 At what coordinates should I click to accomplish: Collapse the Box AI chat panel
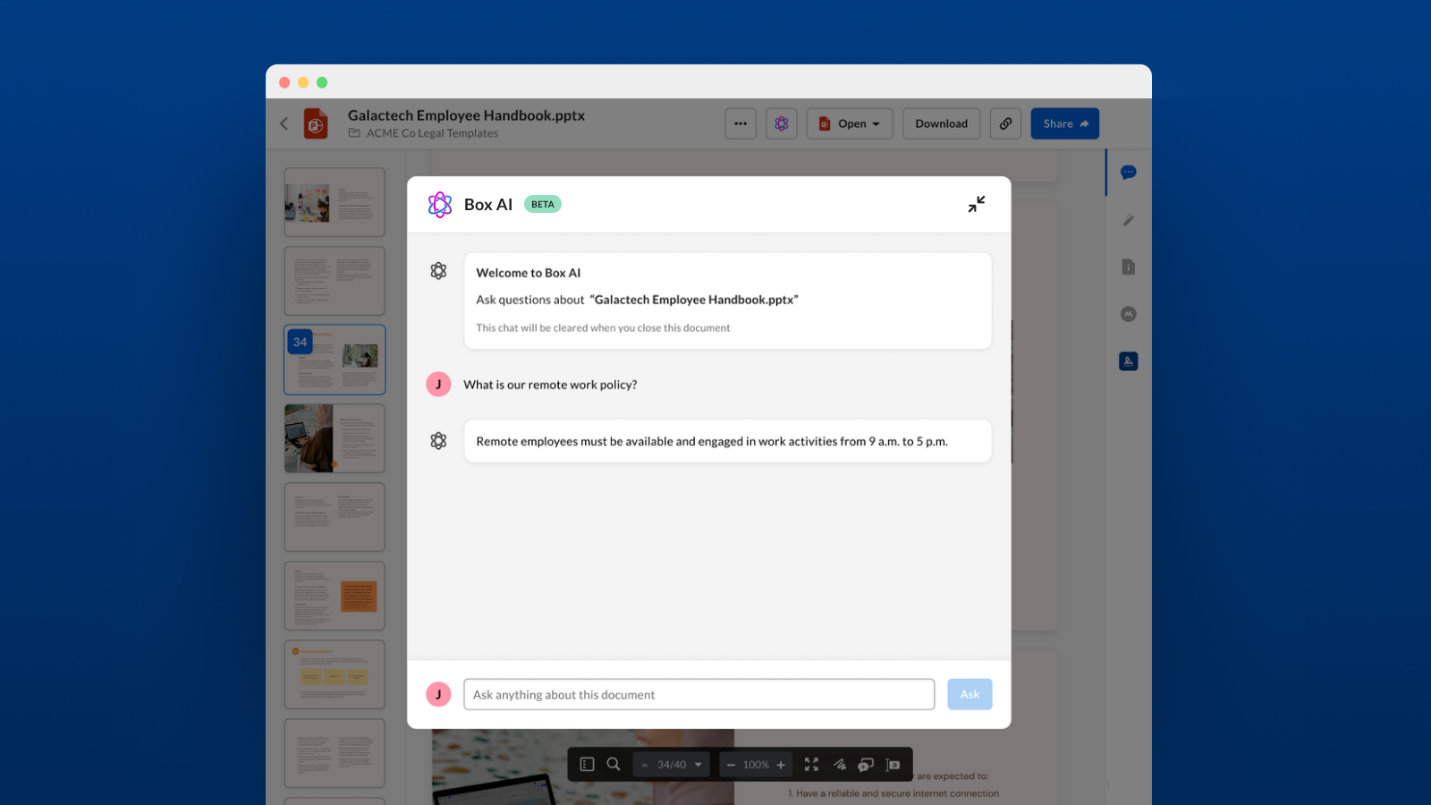point(976,204)
